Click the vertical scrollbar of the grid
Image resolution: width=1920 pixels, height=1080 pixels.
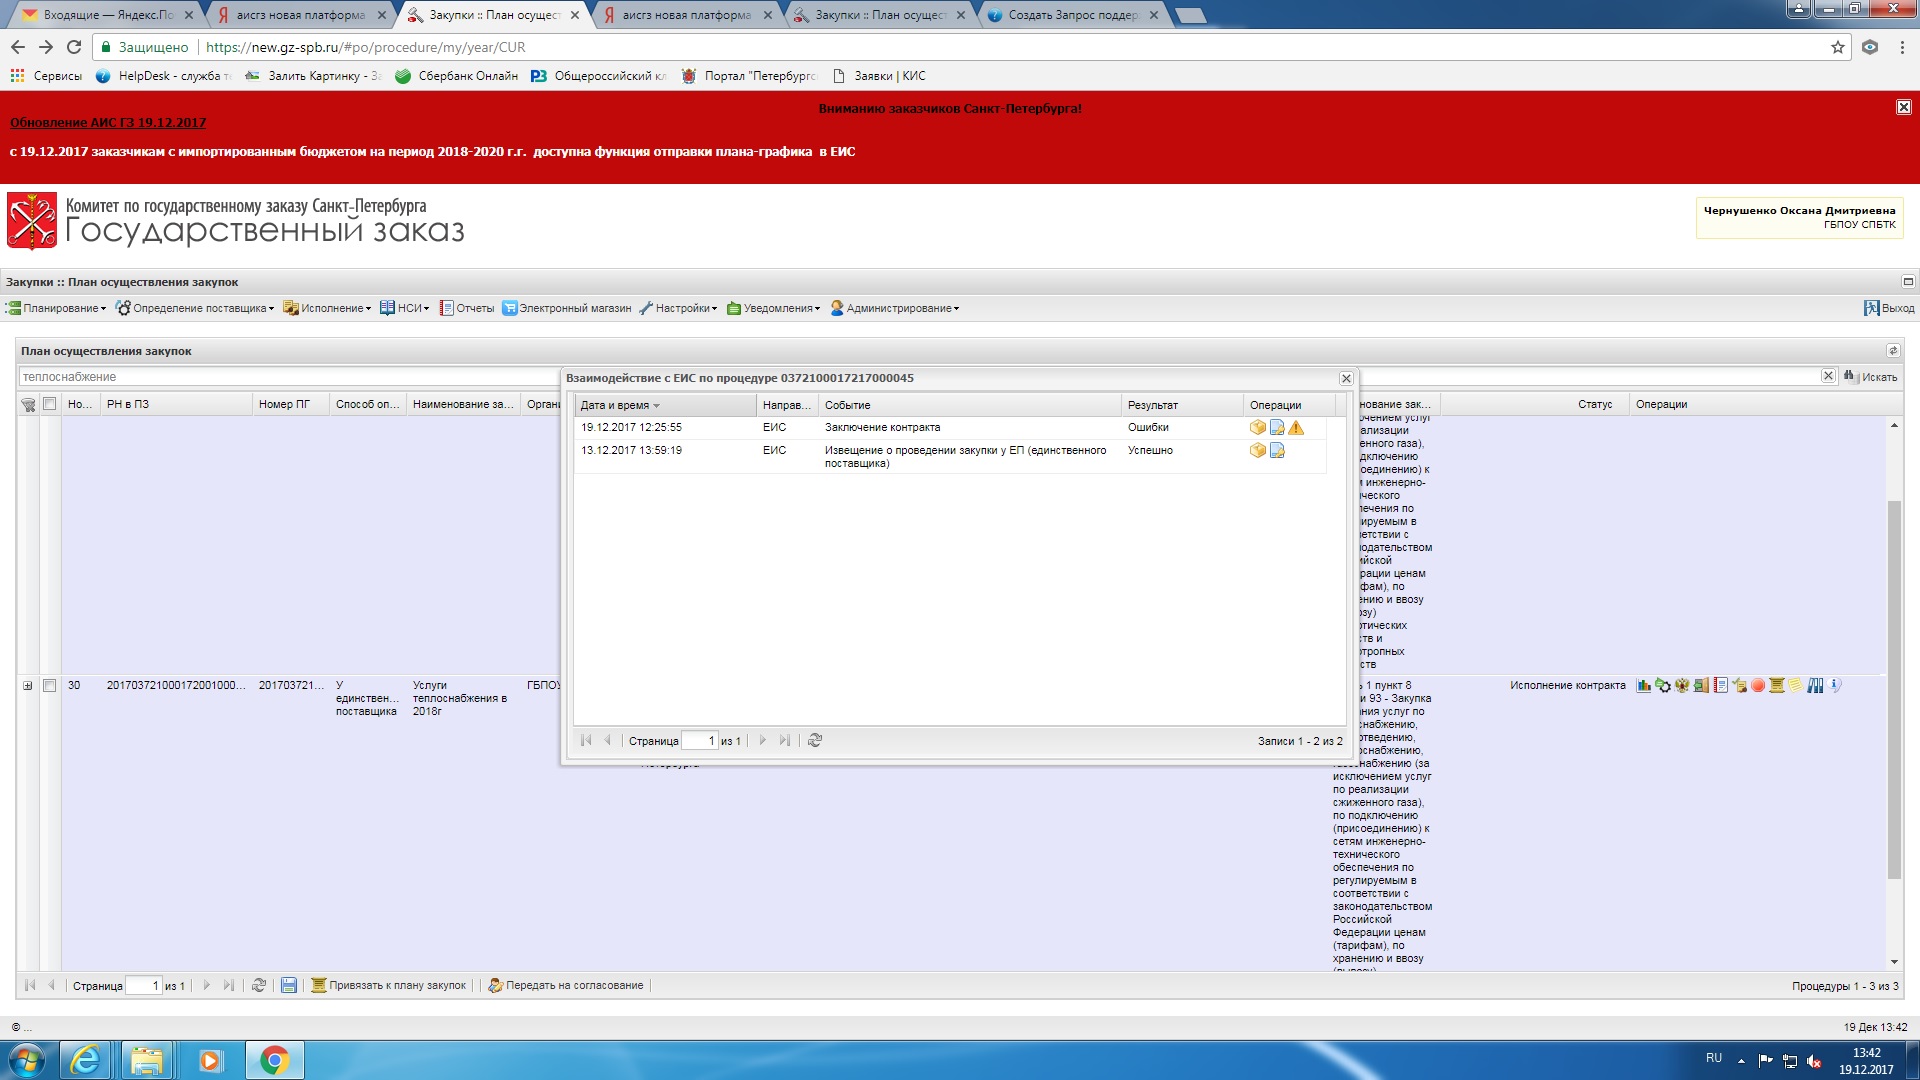1893,690
